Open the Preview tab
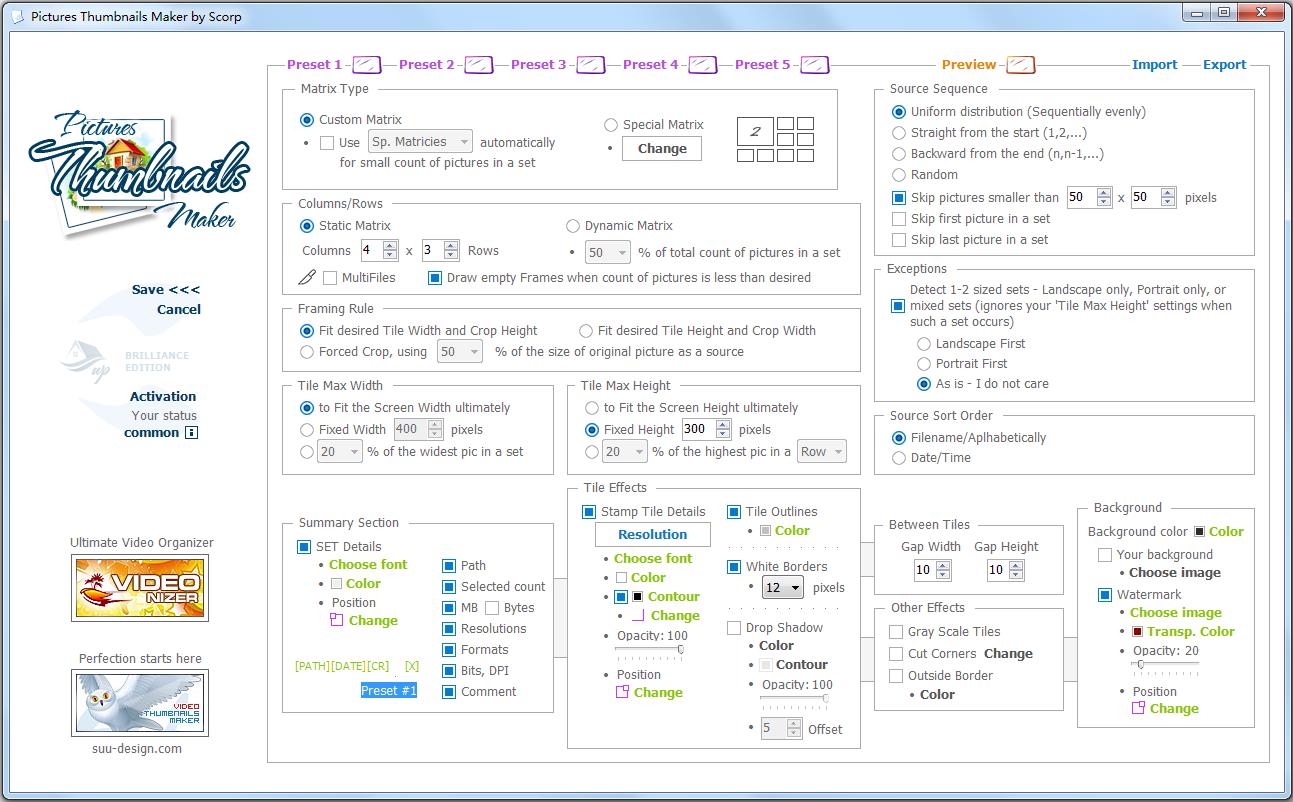 coord(969,65)
